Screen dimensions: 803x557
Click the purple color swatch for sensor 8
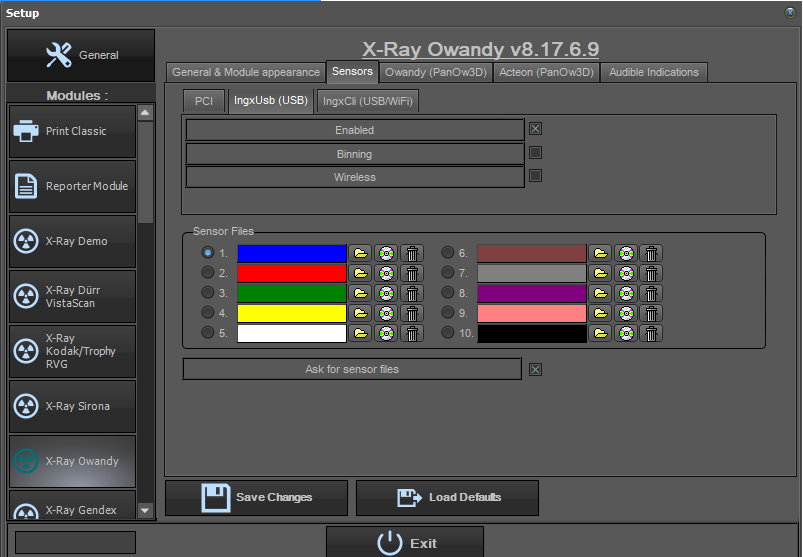(532, 293)
